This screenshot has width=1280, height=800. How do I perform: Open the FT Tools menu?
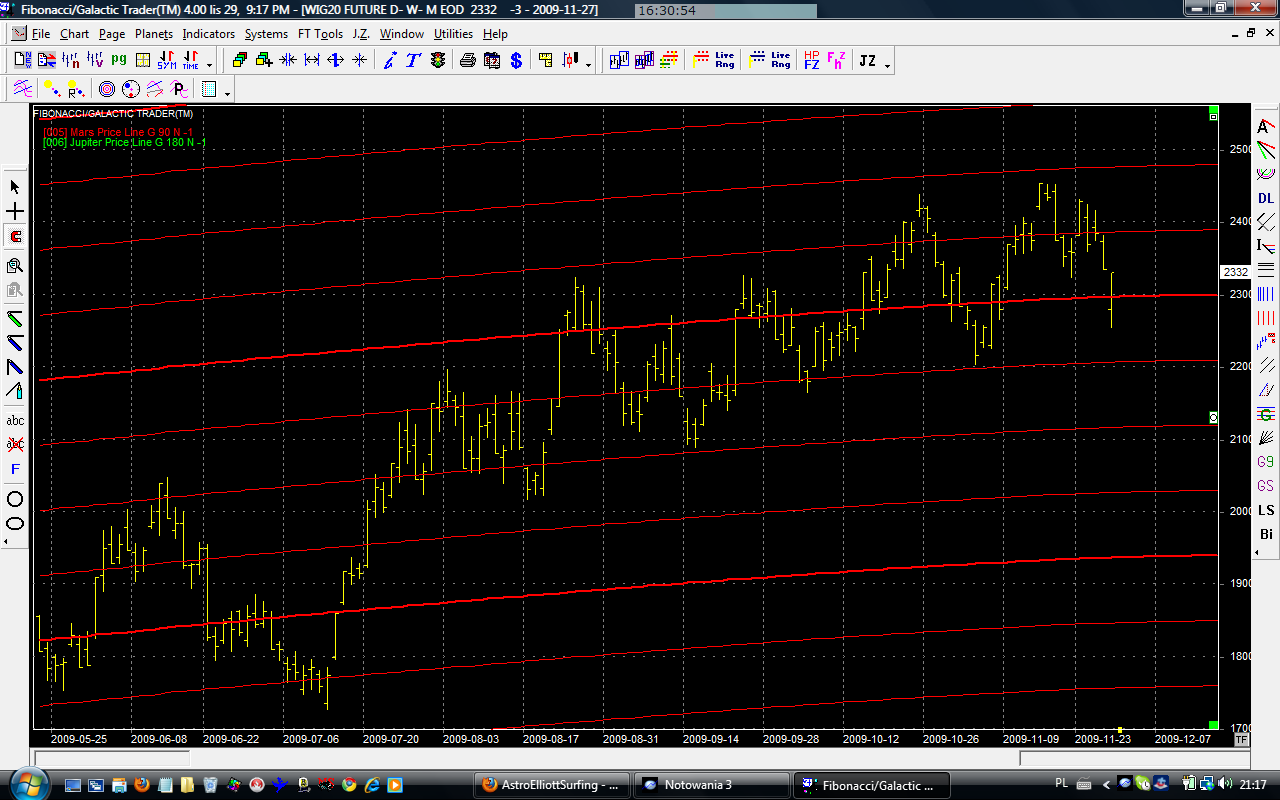320,34
